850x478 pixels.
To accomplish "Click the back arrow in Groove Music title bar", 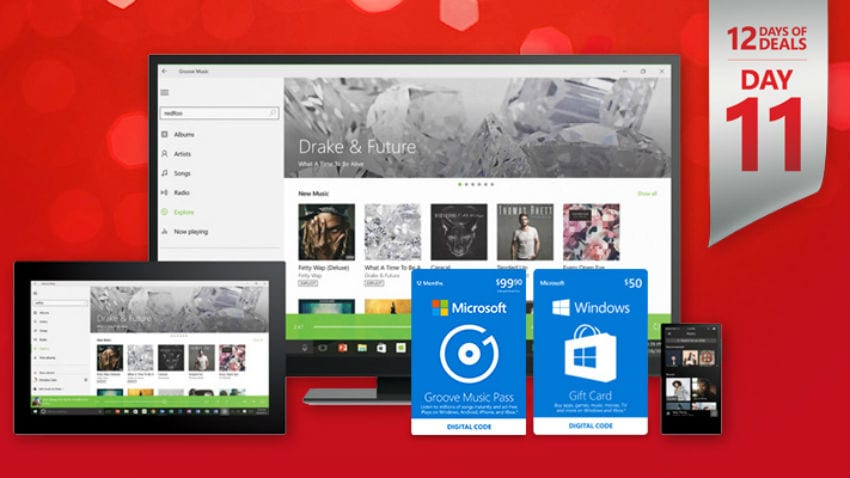I will coord(164,71).
